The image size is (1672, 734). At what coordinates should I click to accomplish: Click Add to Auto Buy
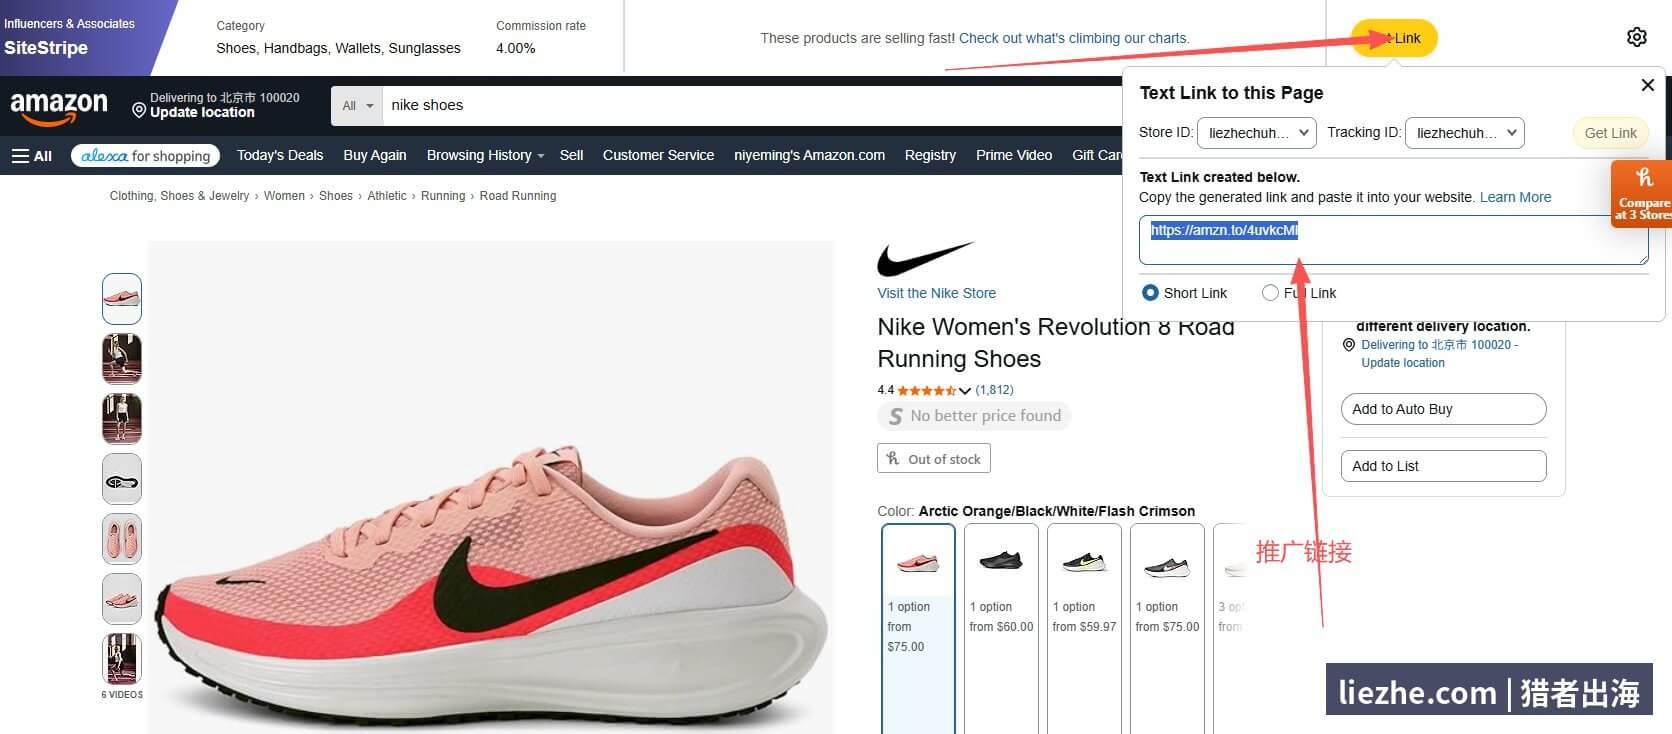1443,409
